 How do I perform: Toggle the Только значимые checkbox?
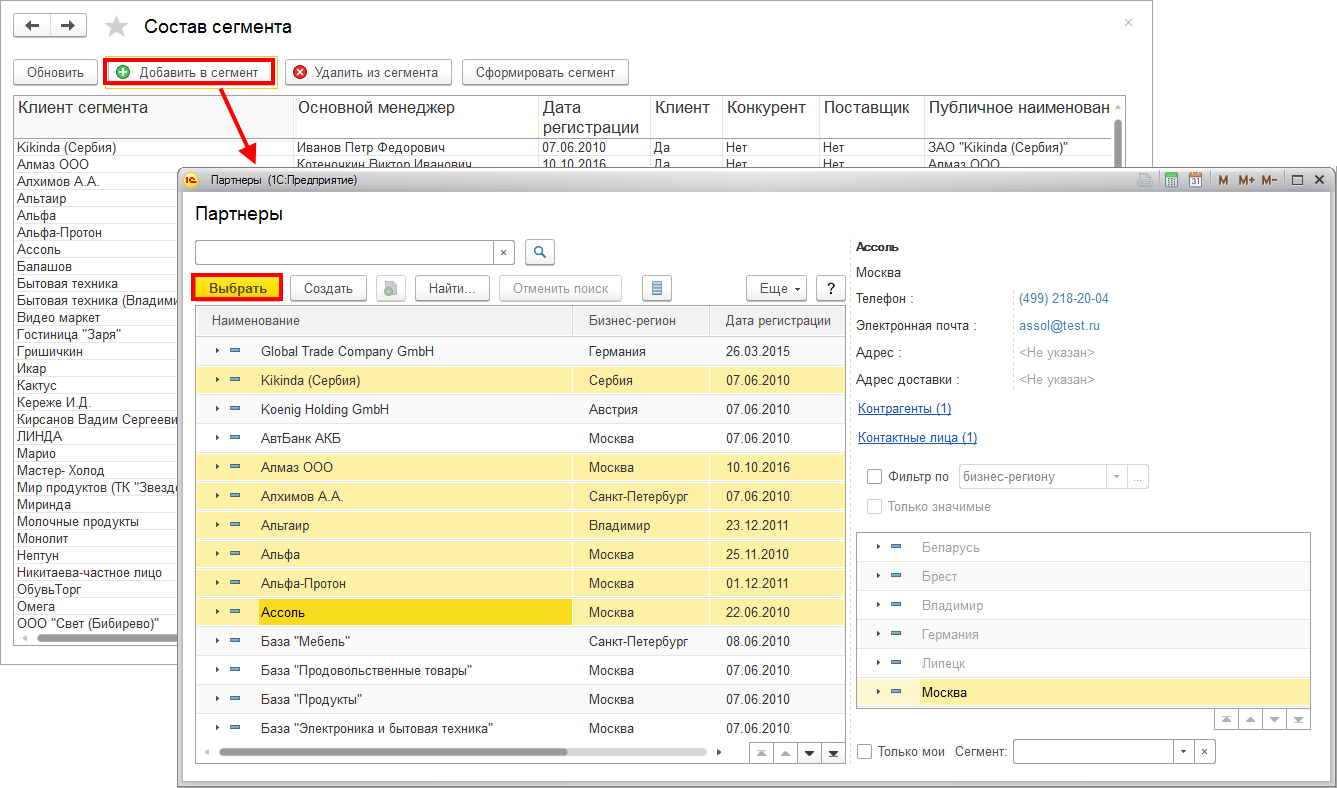pyautogui.click(x=875, y=507)
